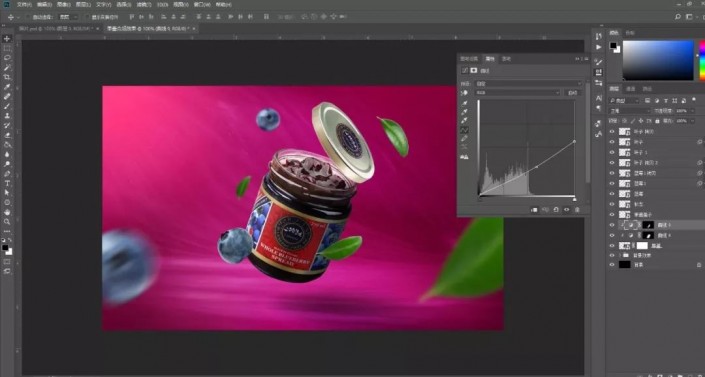
Task: Select the Crop tool
Action: [x=7, y=77]
